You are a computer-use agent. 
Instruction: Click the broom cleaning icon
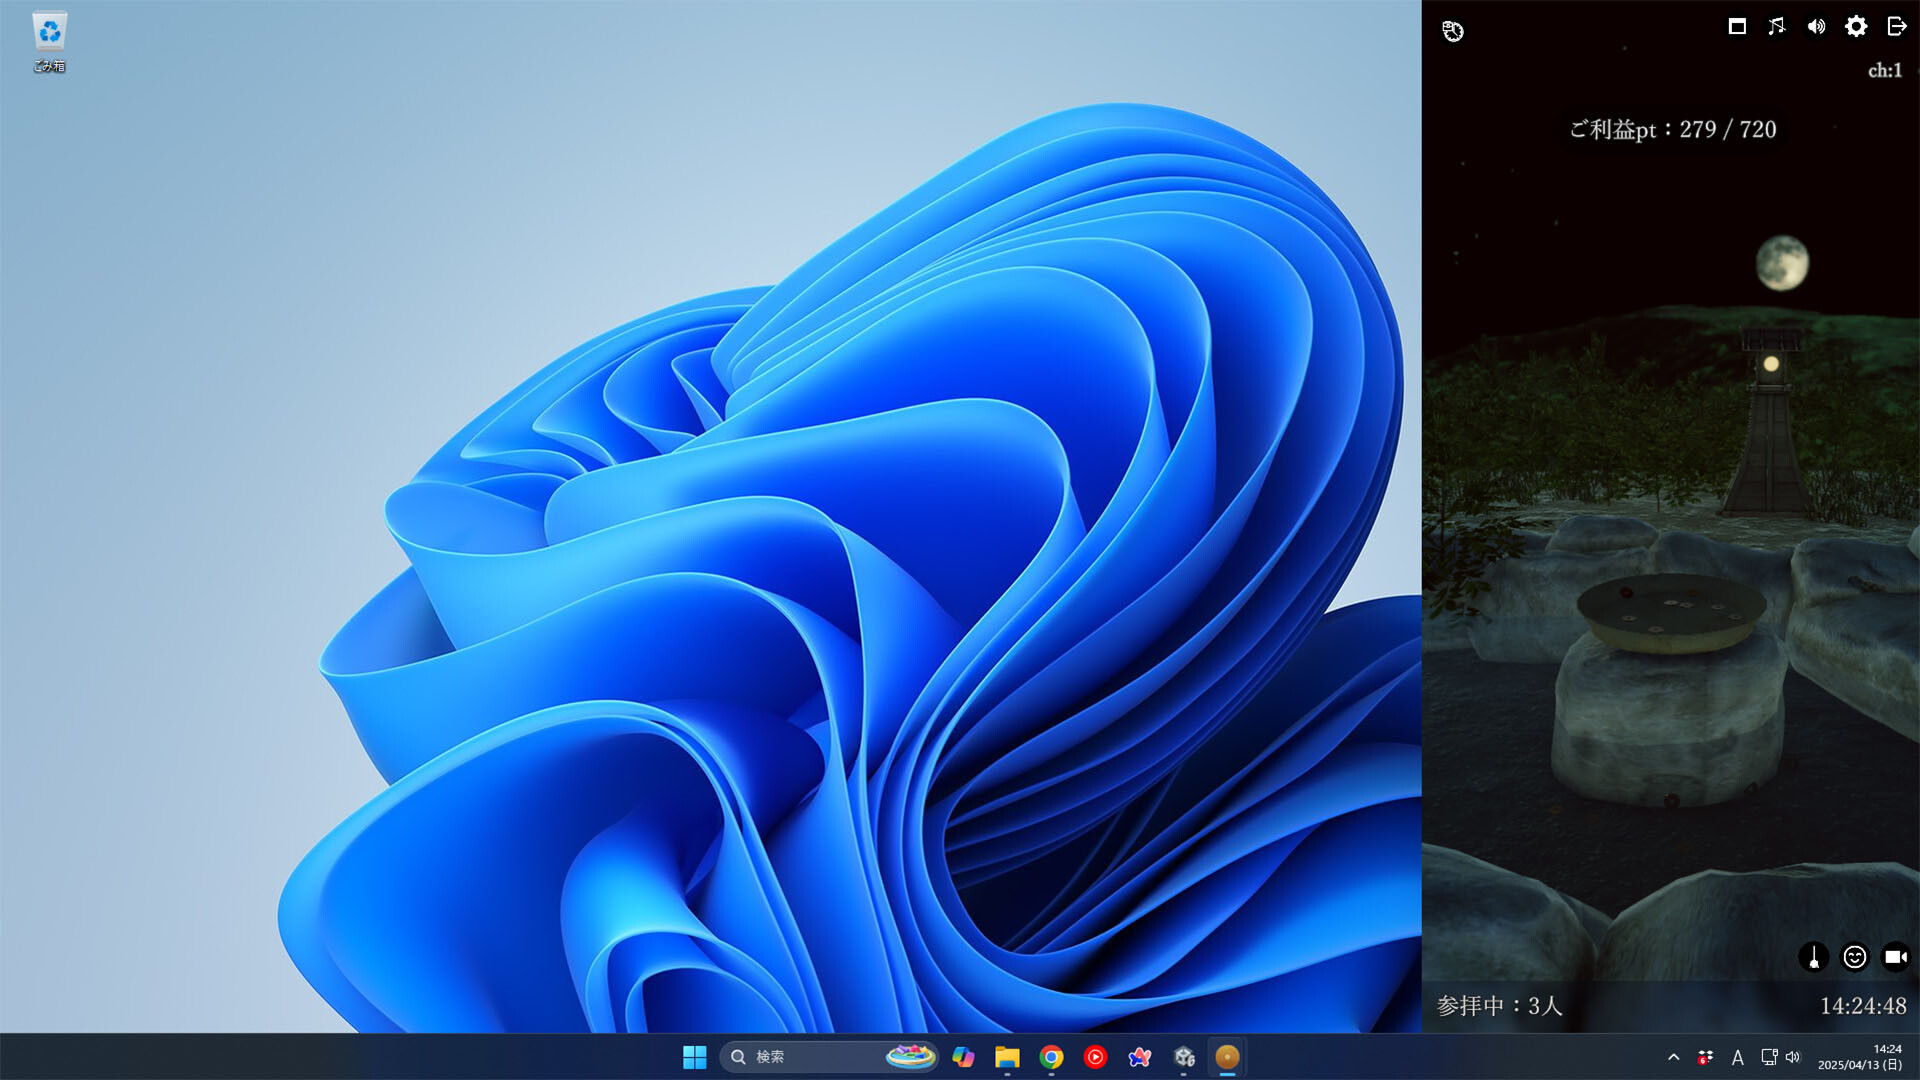tap(1813, 957)
